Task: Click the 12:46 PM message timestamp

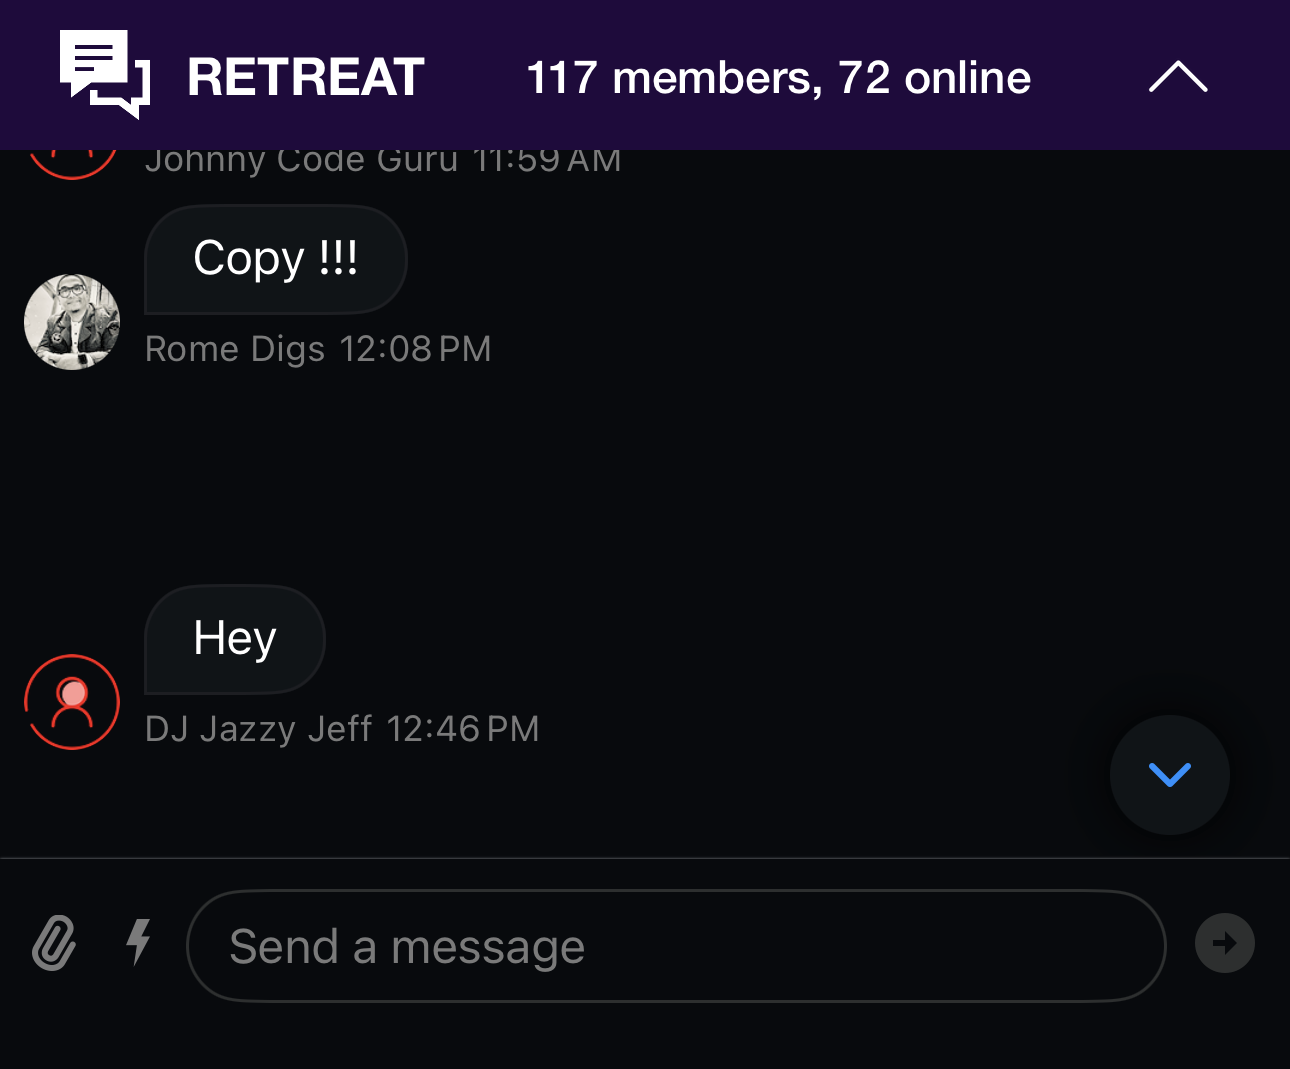Action: tap(462, 729)
